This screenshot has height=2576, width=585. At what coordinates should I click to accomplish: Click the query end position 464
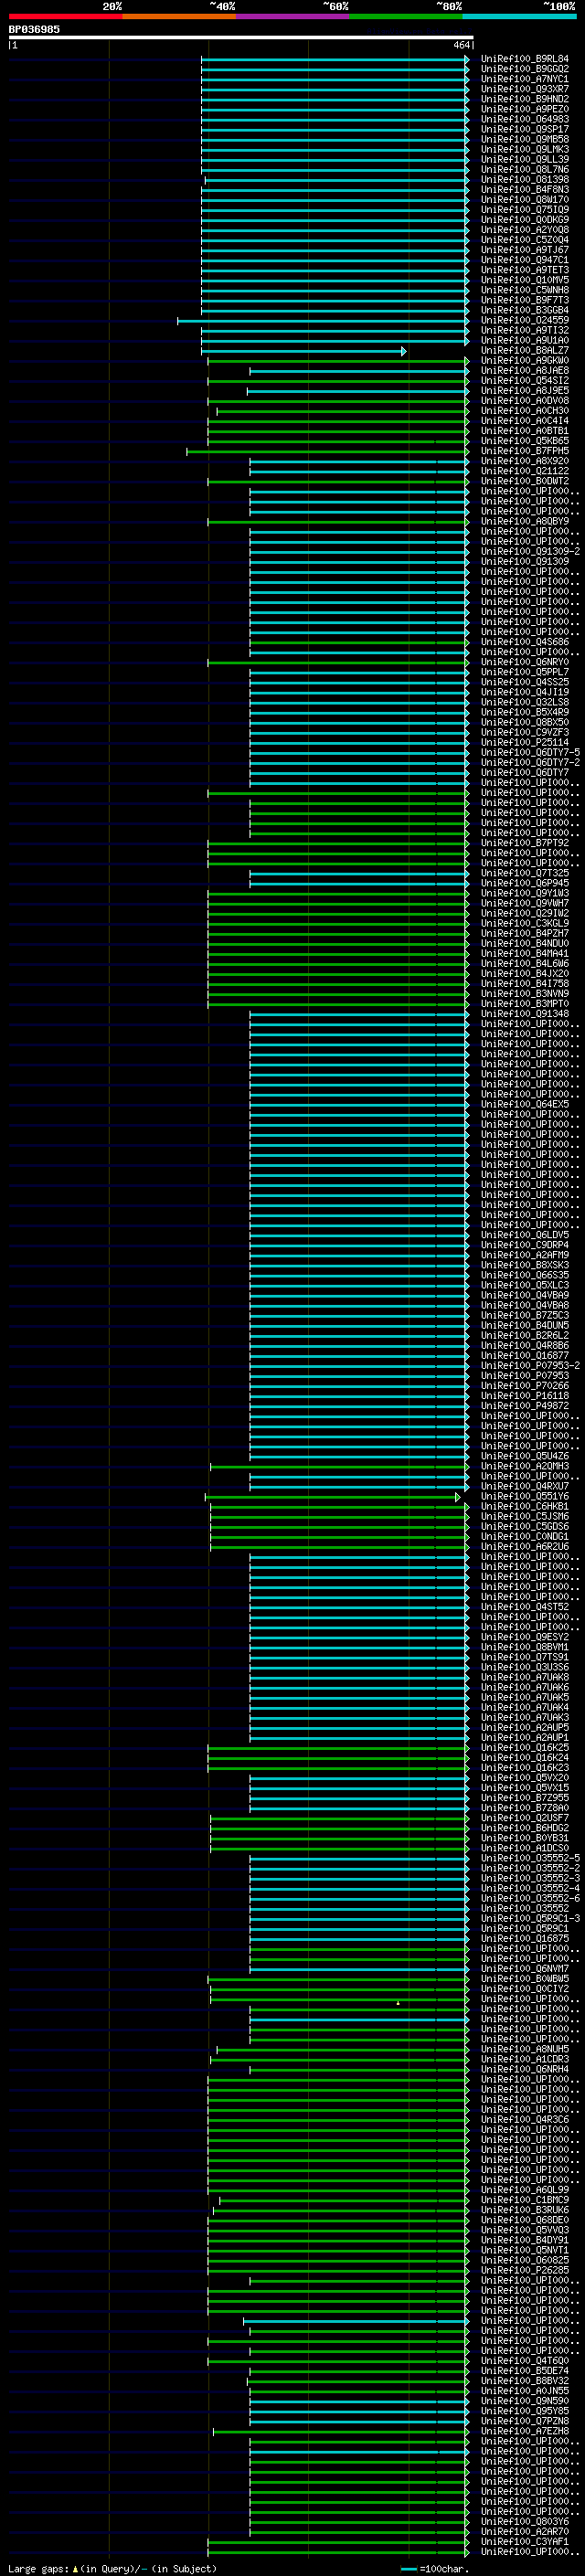pos(461,45)
